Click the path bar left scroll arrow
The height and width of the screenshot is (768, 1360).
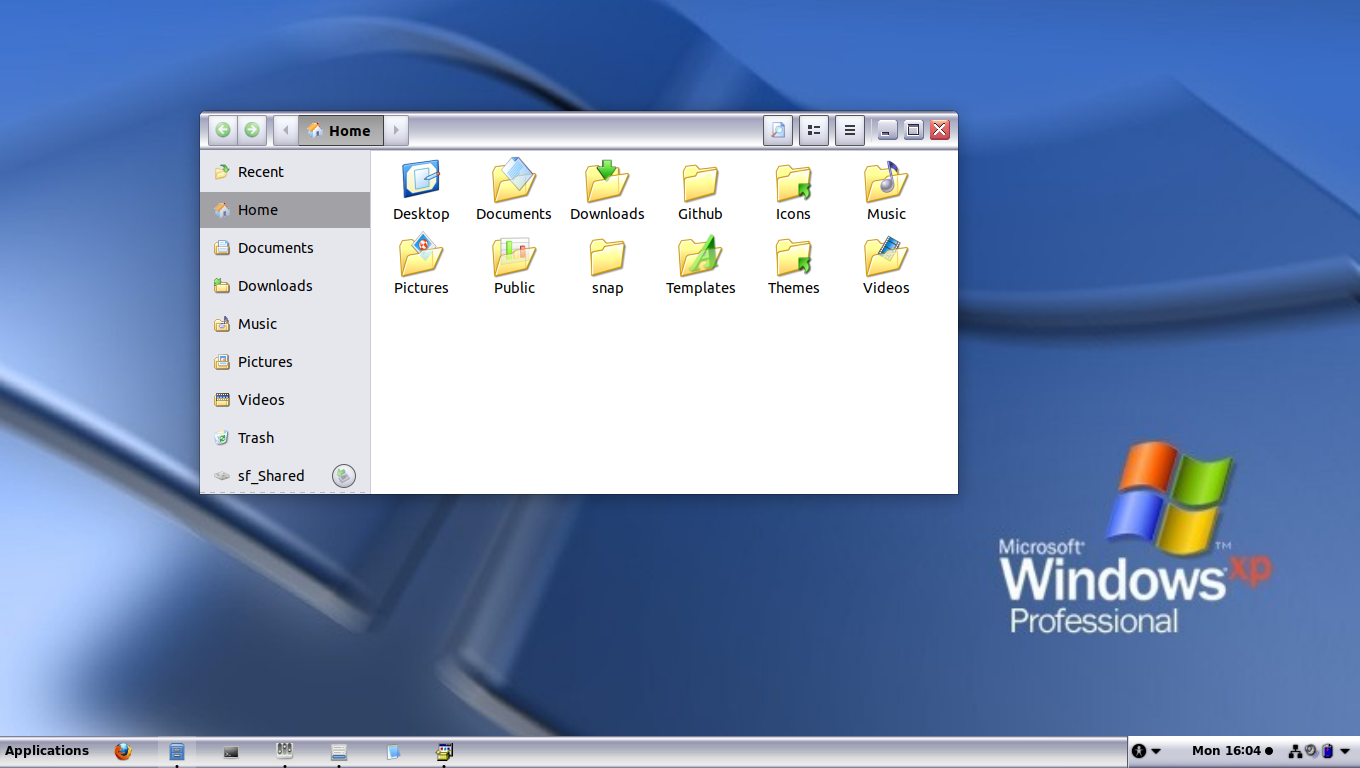(x=286, y=130)
